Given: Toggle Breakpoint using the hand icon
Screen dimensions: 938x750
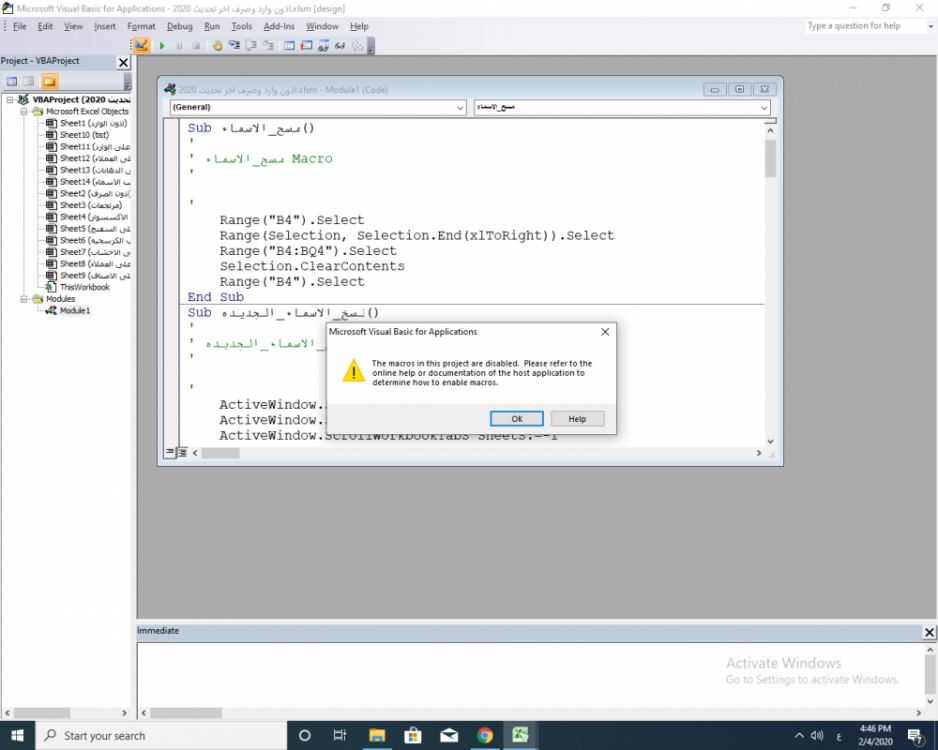Looking at the screenshot, I should (217, 45).
